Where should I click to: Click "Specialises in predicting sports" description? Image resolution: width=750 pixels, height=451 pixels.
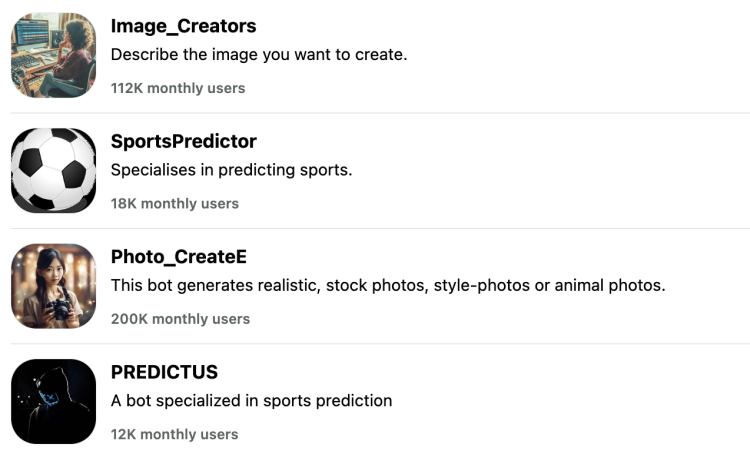tap(231, 170)
